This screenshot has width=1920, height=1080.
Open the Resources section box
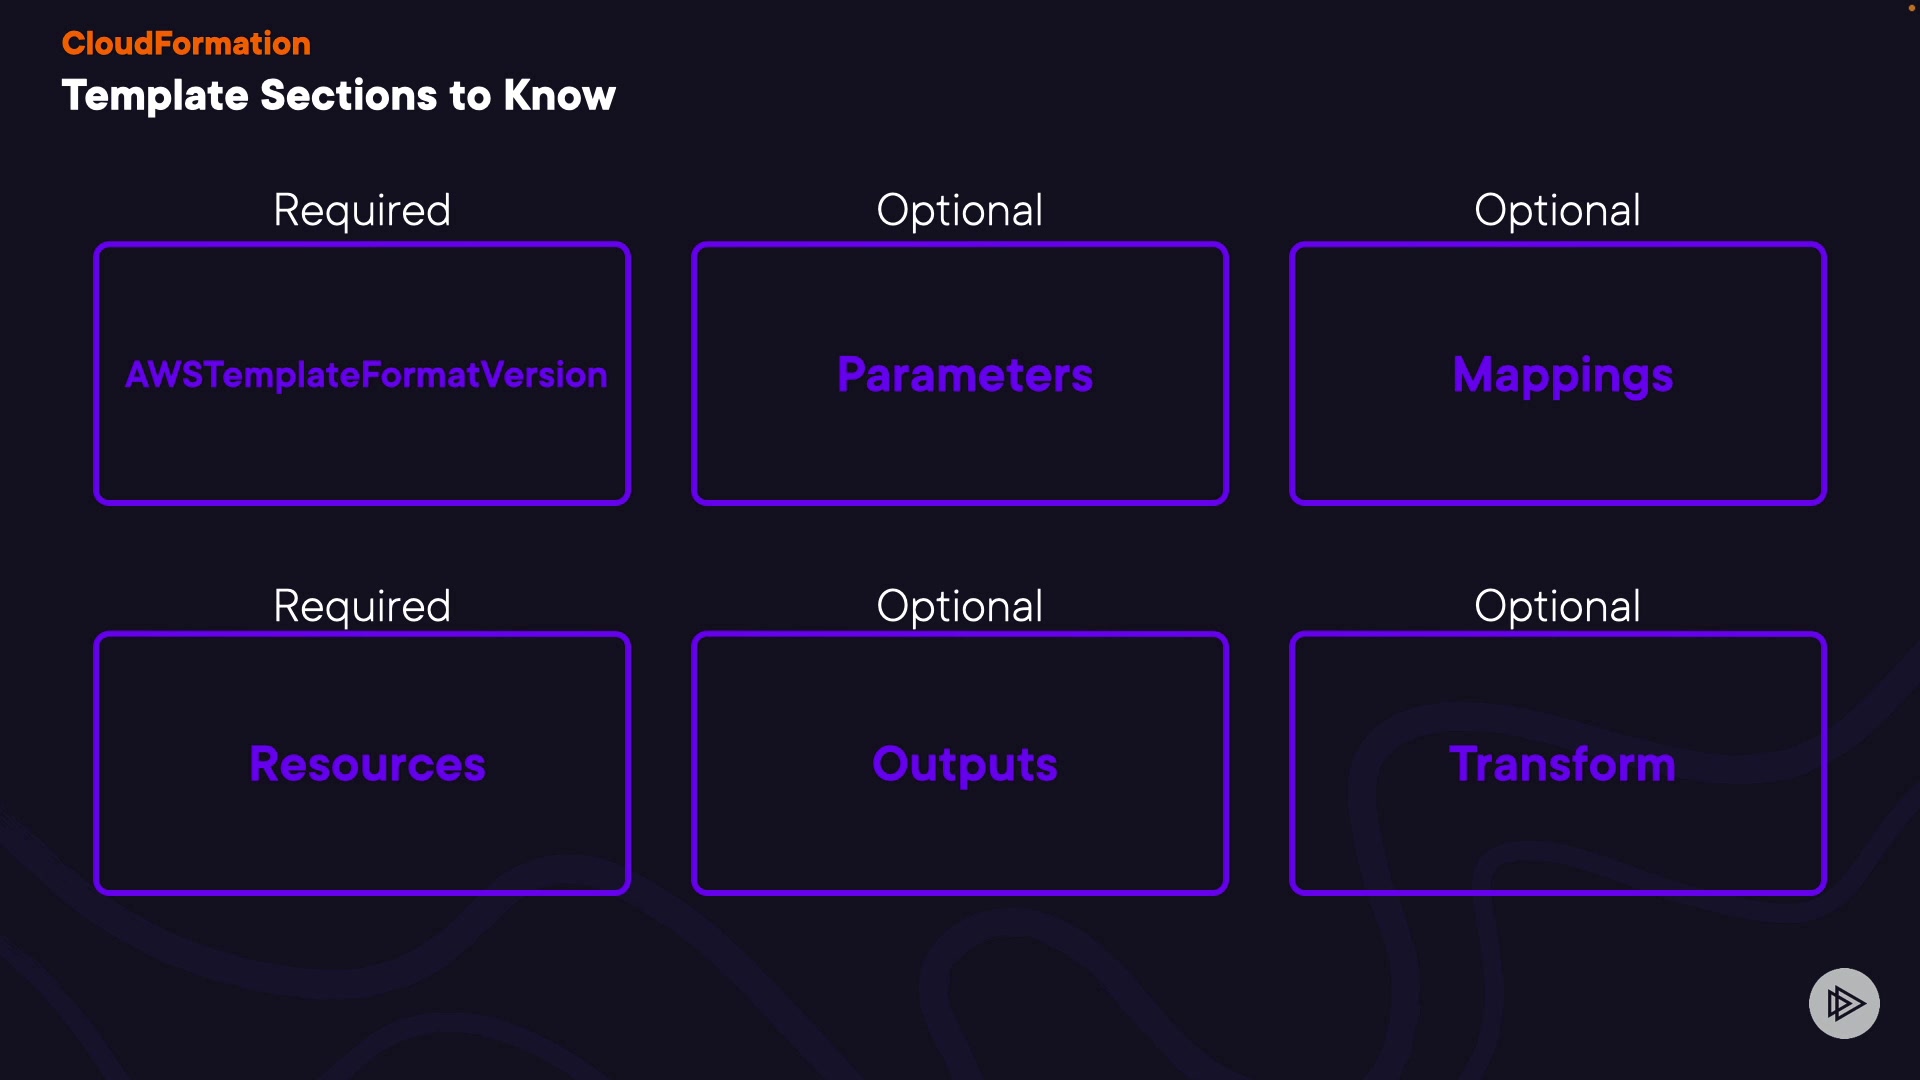pos(362,764)
